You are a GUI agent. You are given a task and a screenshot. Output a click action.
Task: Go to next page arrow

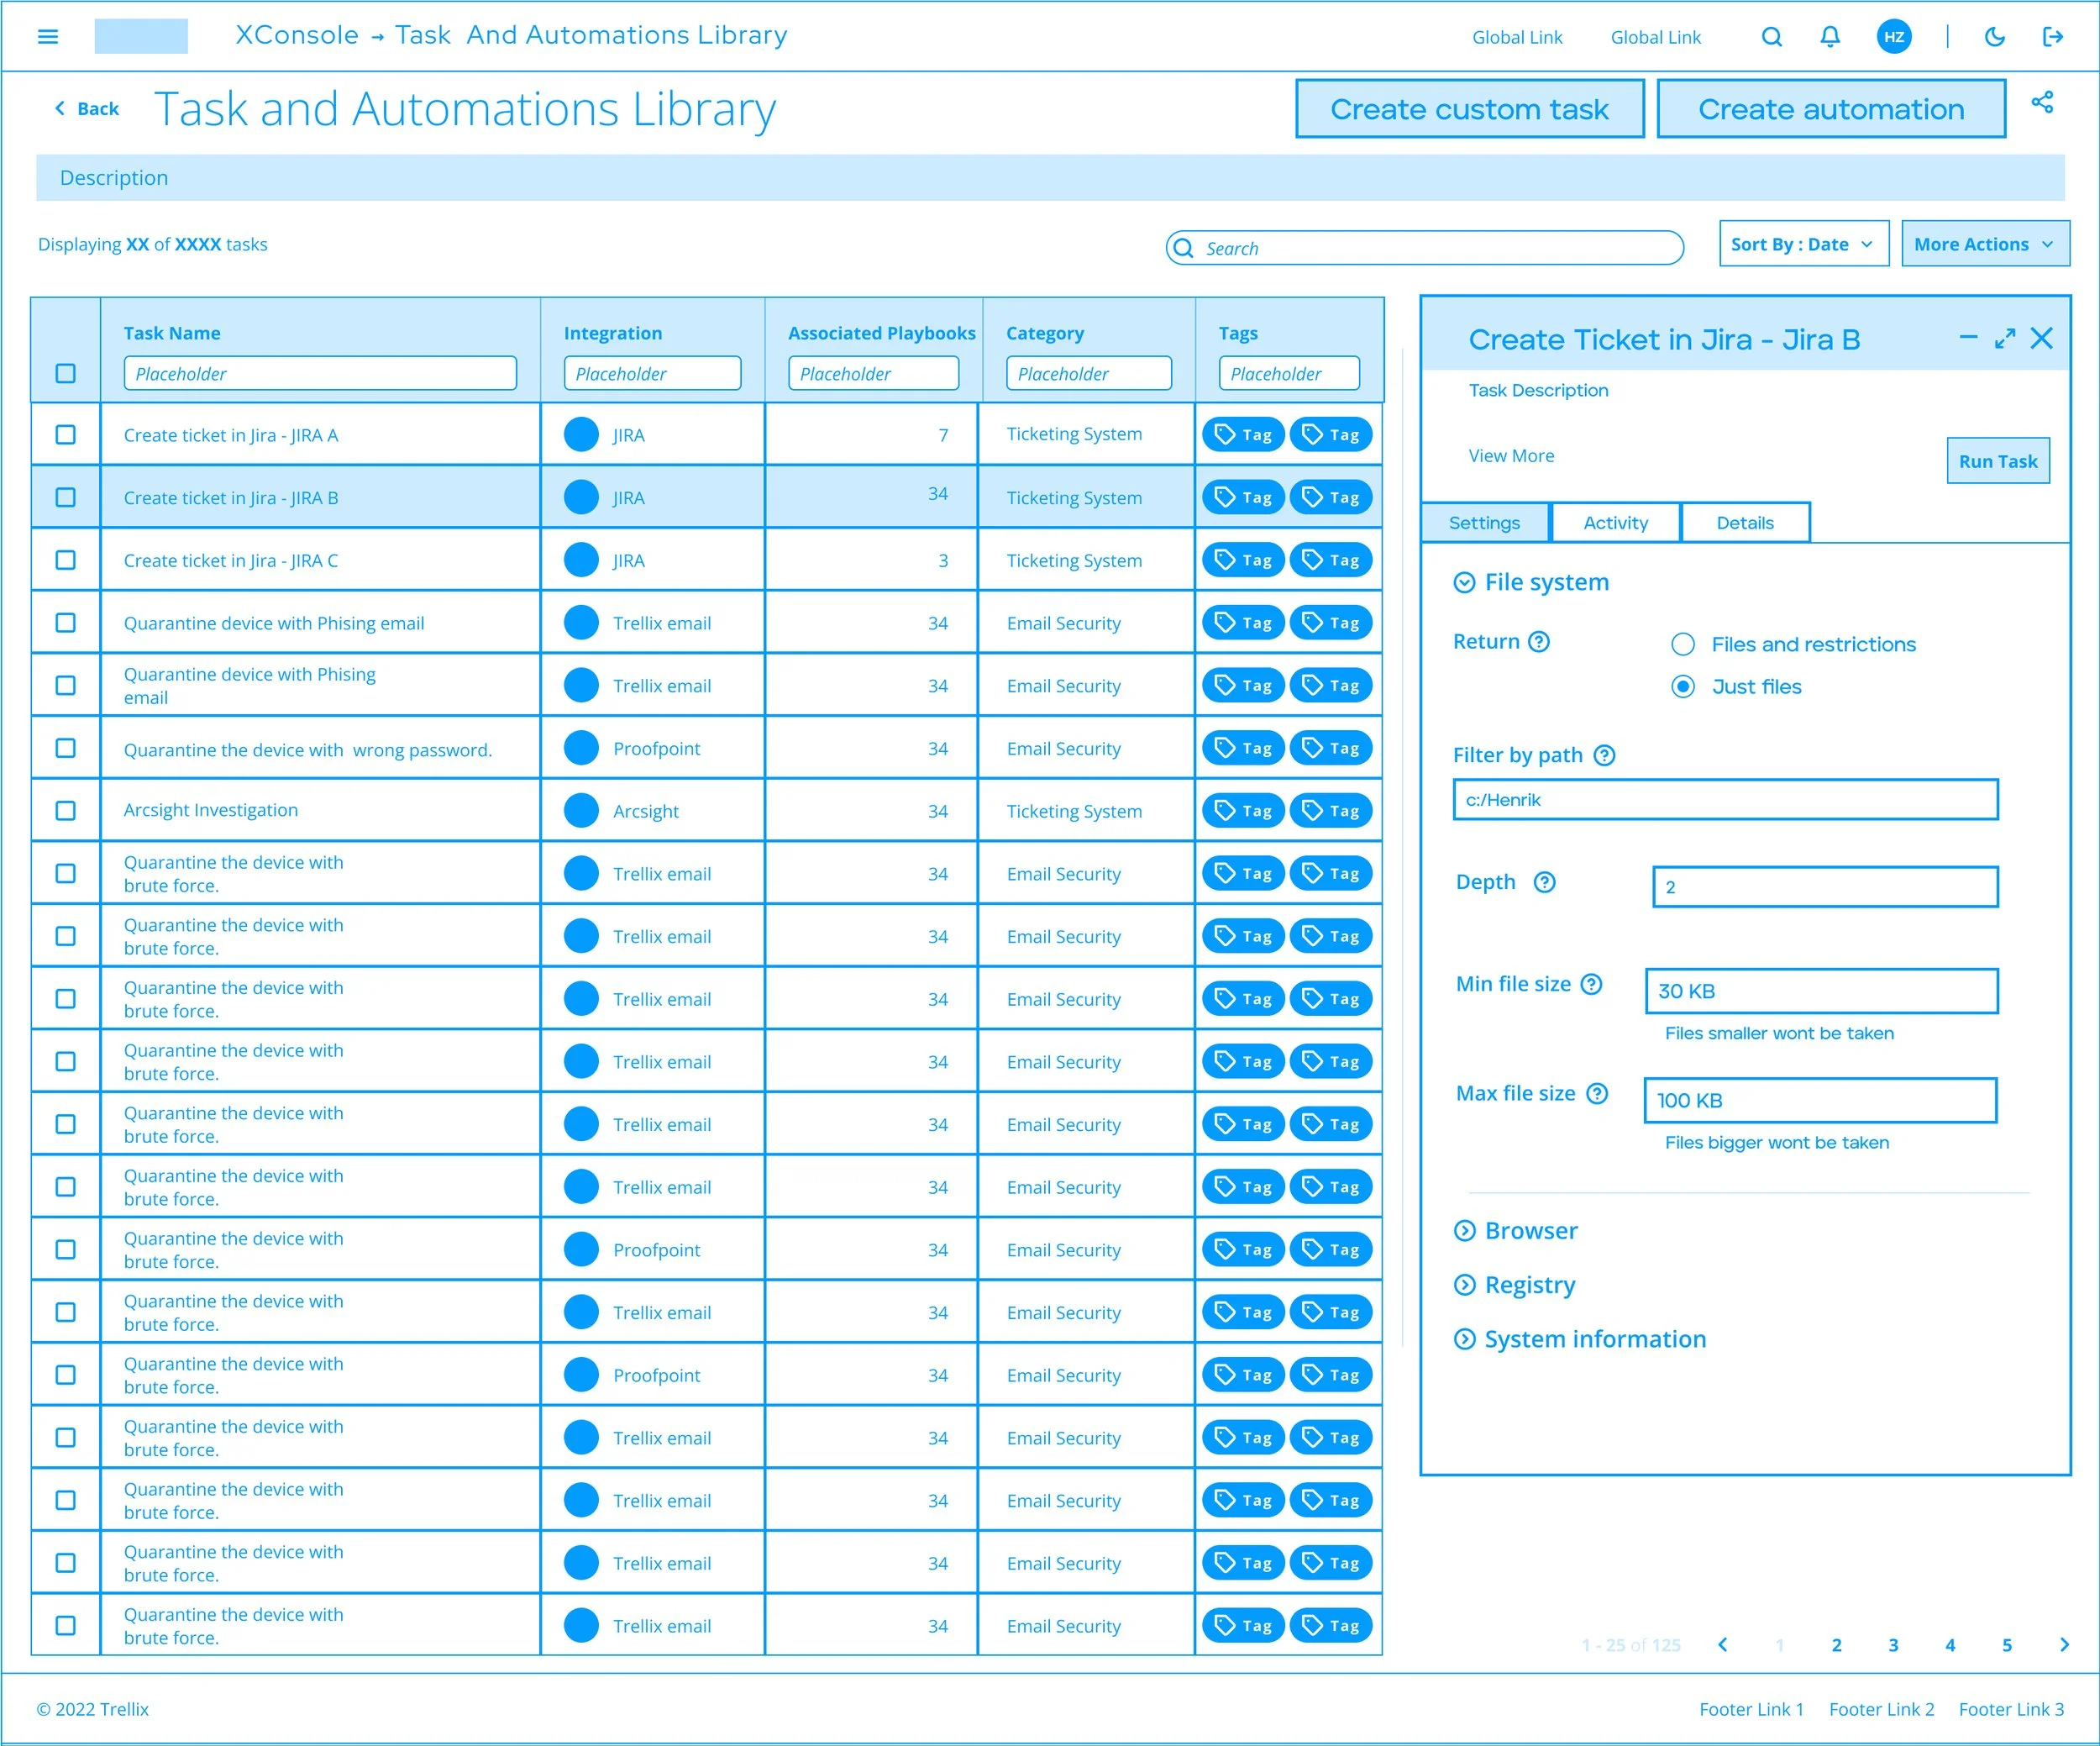point(2064,1645)
